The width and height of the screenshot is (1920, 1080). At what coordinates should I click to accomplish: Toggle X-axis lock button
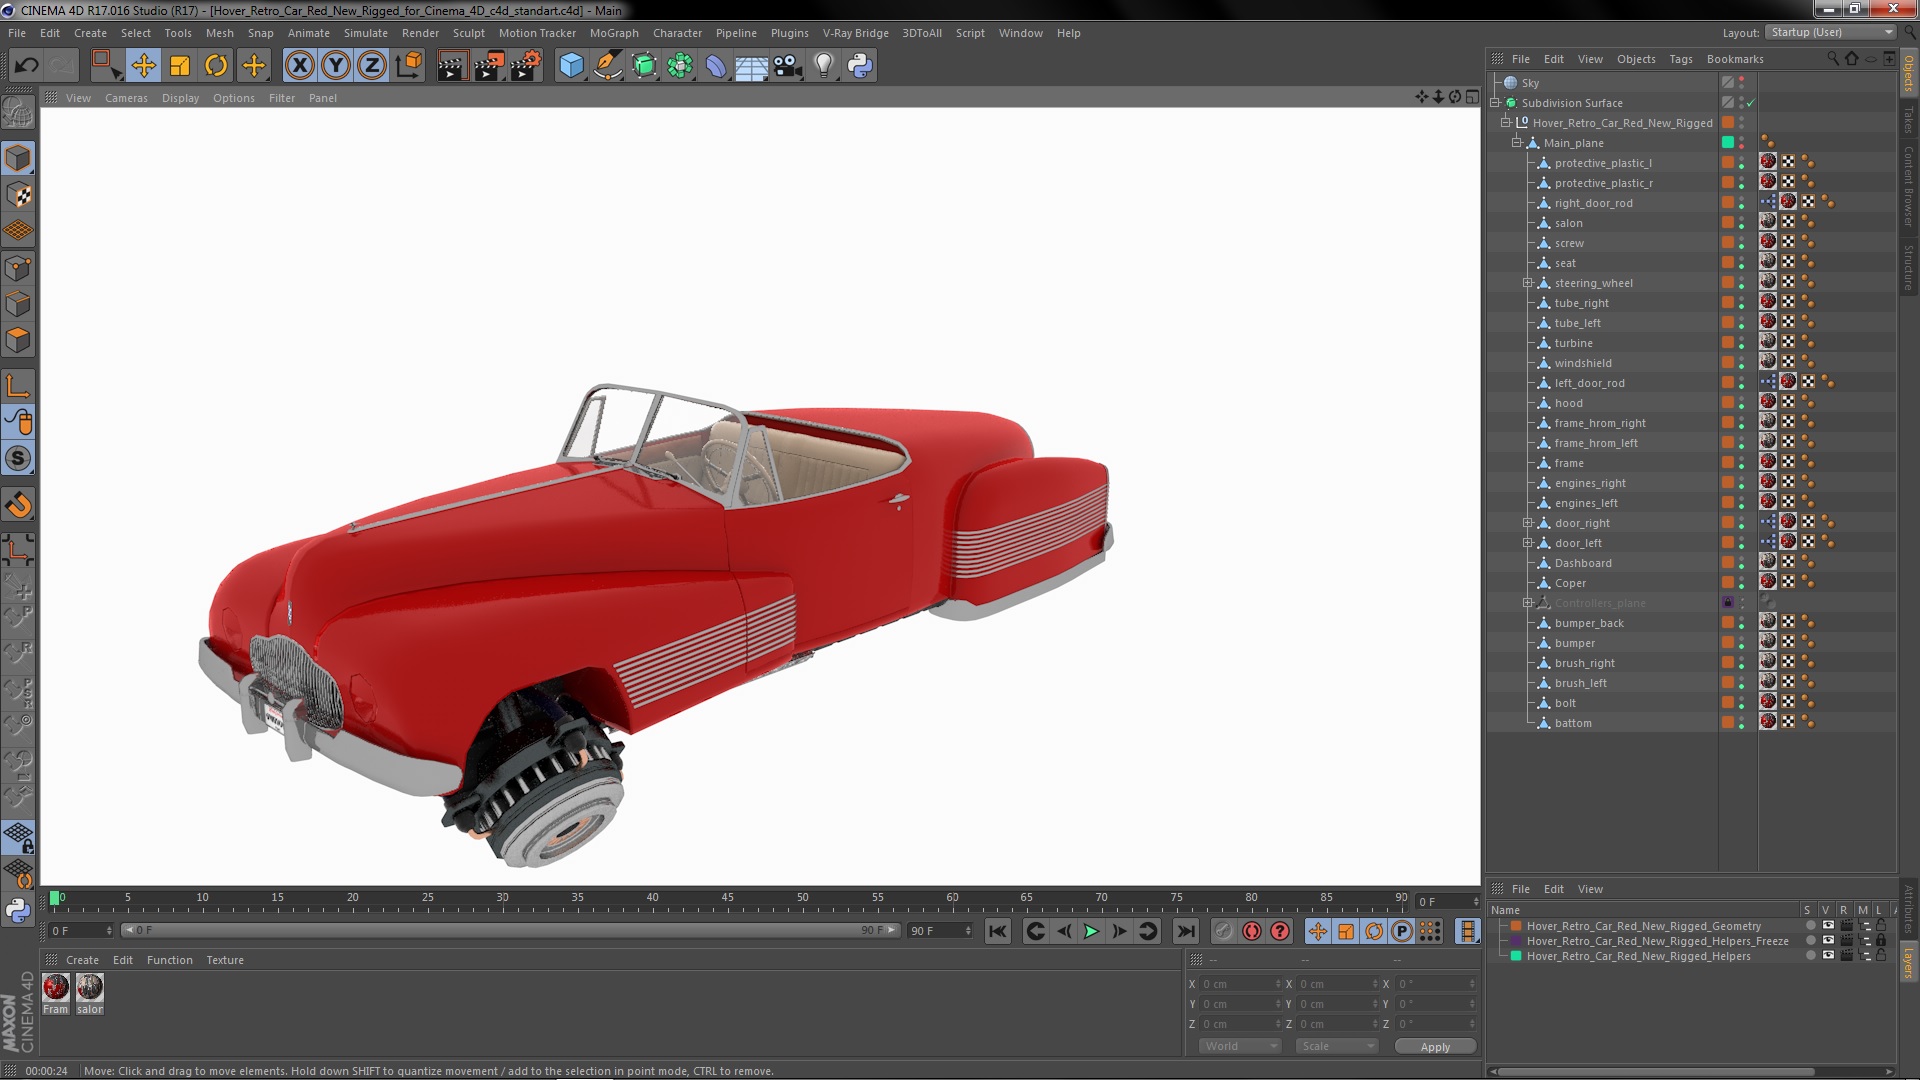tap(299, 66)
